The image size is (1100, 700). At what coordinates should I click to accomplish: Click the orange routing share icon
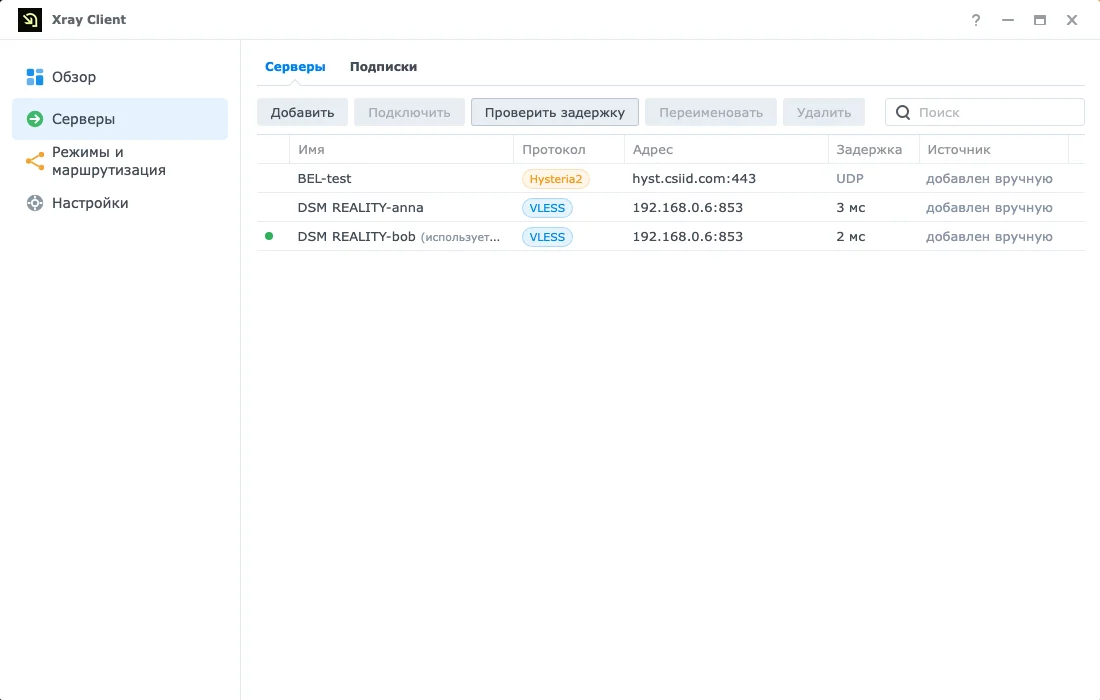click(x=34, y=161)
